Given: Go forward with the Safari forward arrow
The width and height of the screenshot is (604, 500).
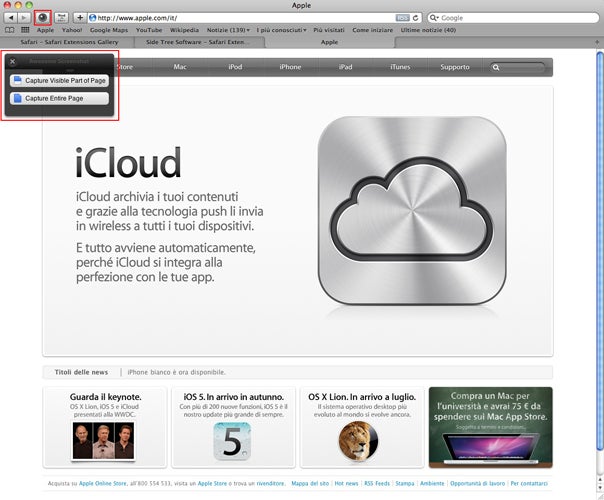Looking at the screenshot, I should coord(24,18).
